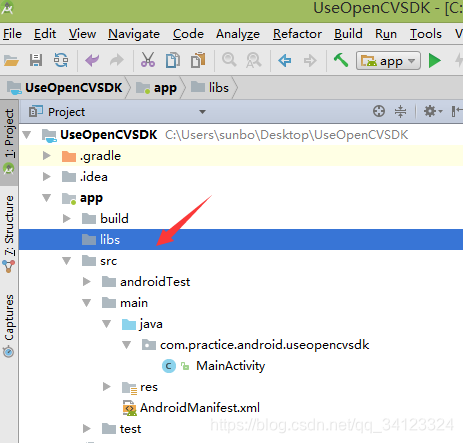463x443 pixels.
Task: Open the Build menu
Action: (348, 34)
